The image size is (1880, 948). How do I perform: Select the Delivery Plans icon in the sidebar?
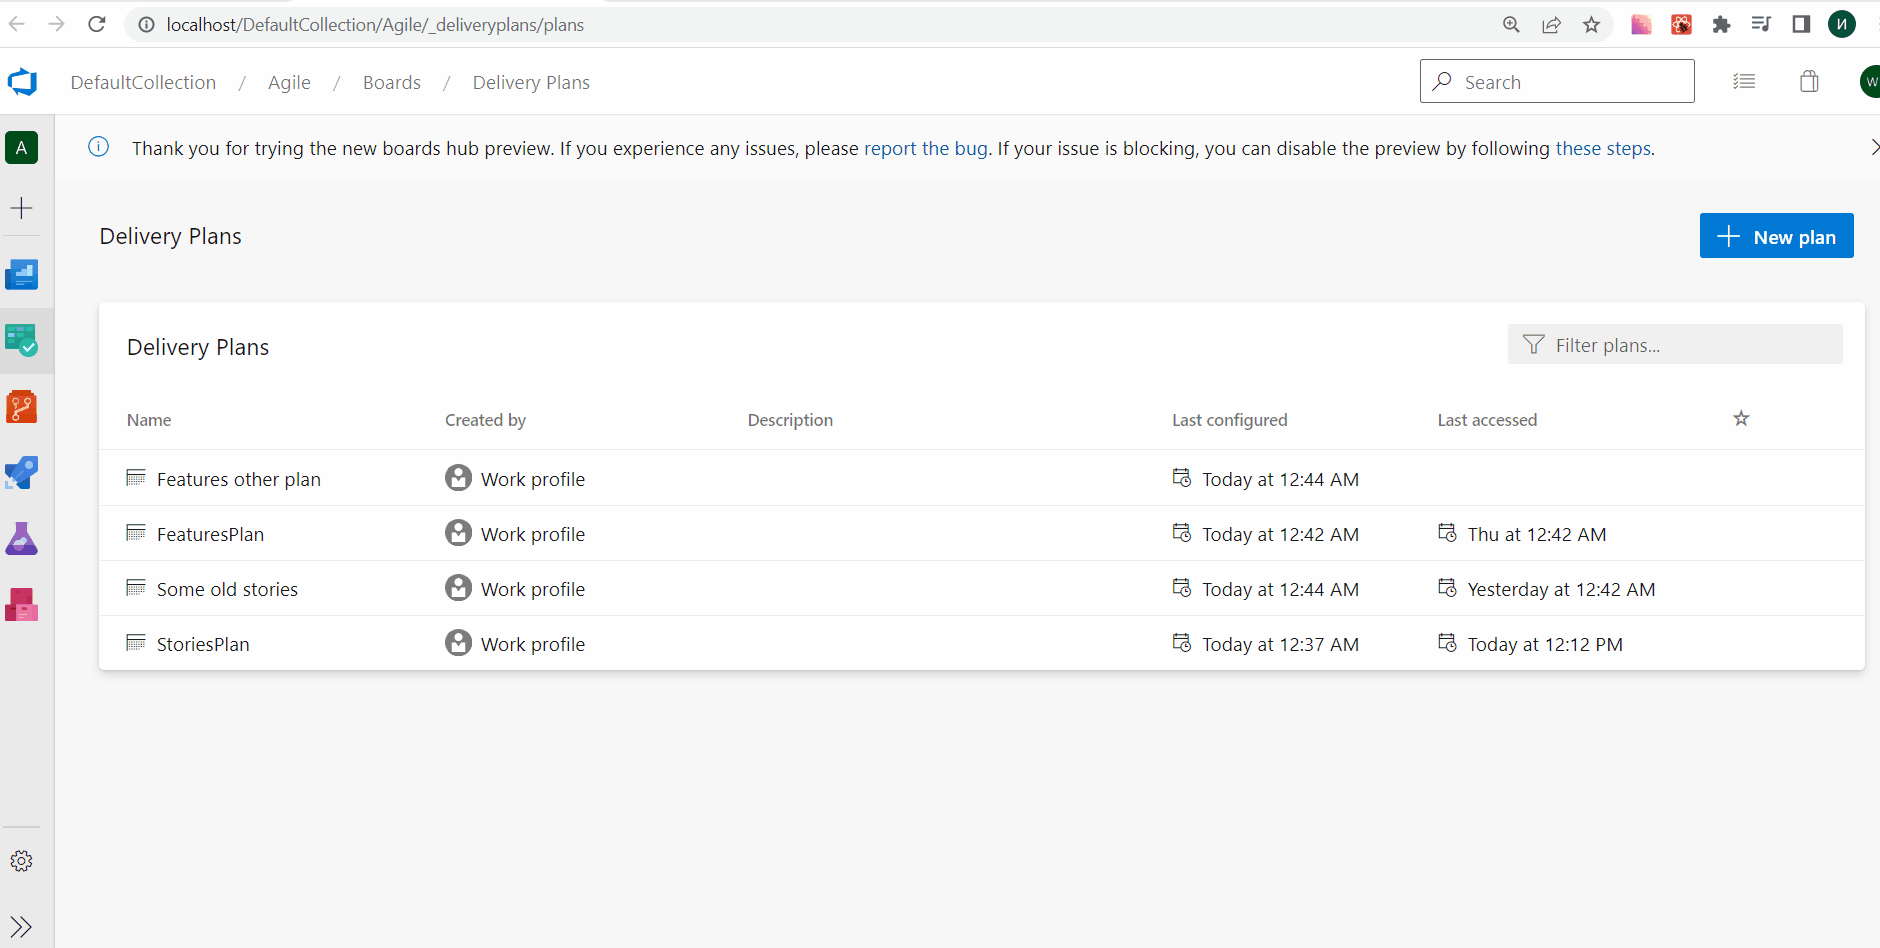pos(21,341)
